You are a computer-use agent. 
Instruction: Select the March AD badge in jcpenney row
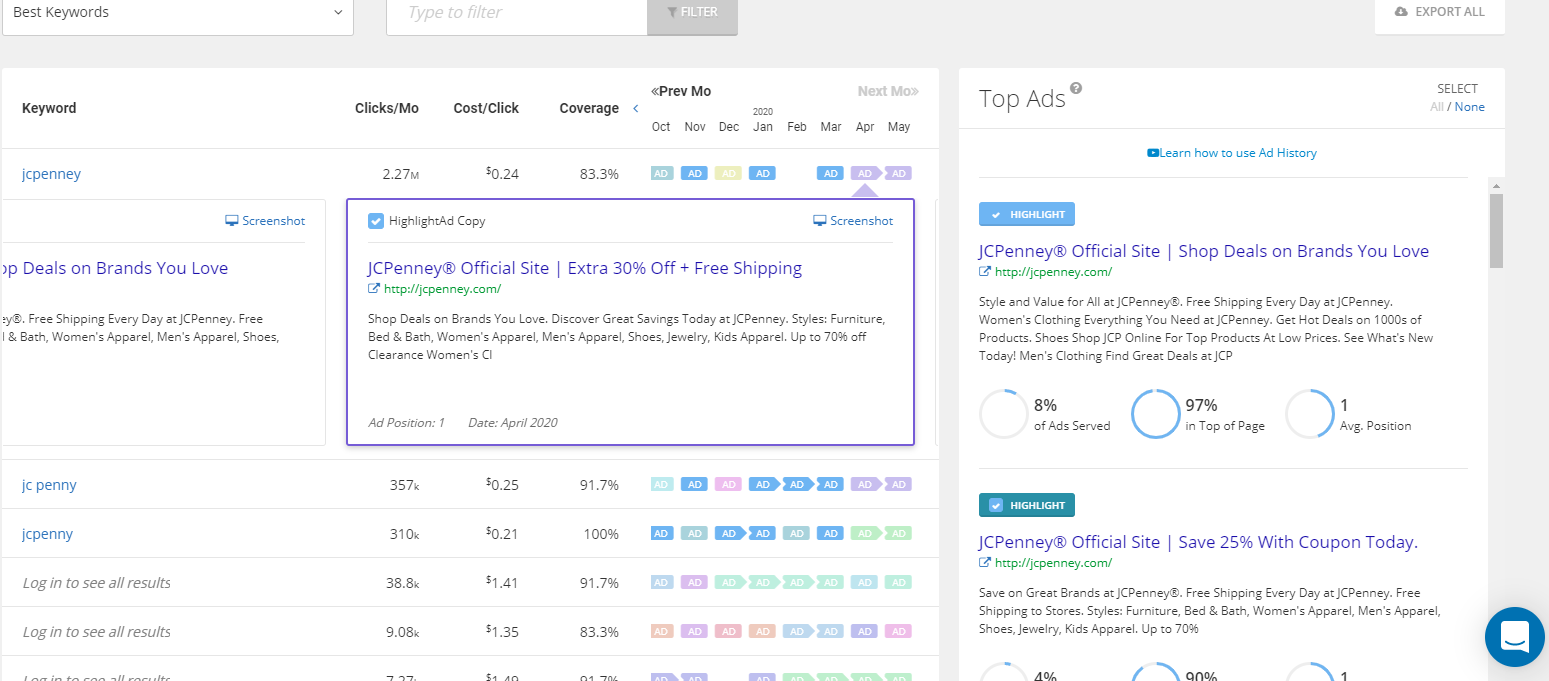830,174
